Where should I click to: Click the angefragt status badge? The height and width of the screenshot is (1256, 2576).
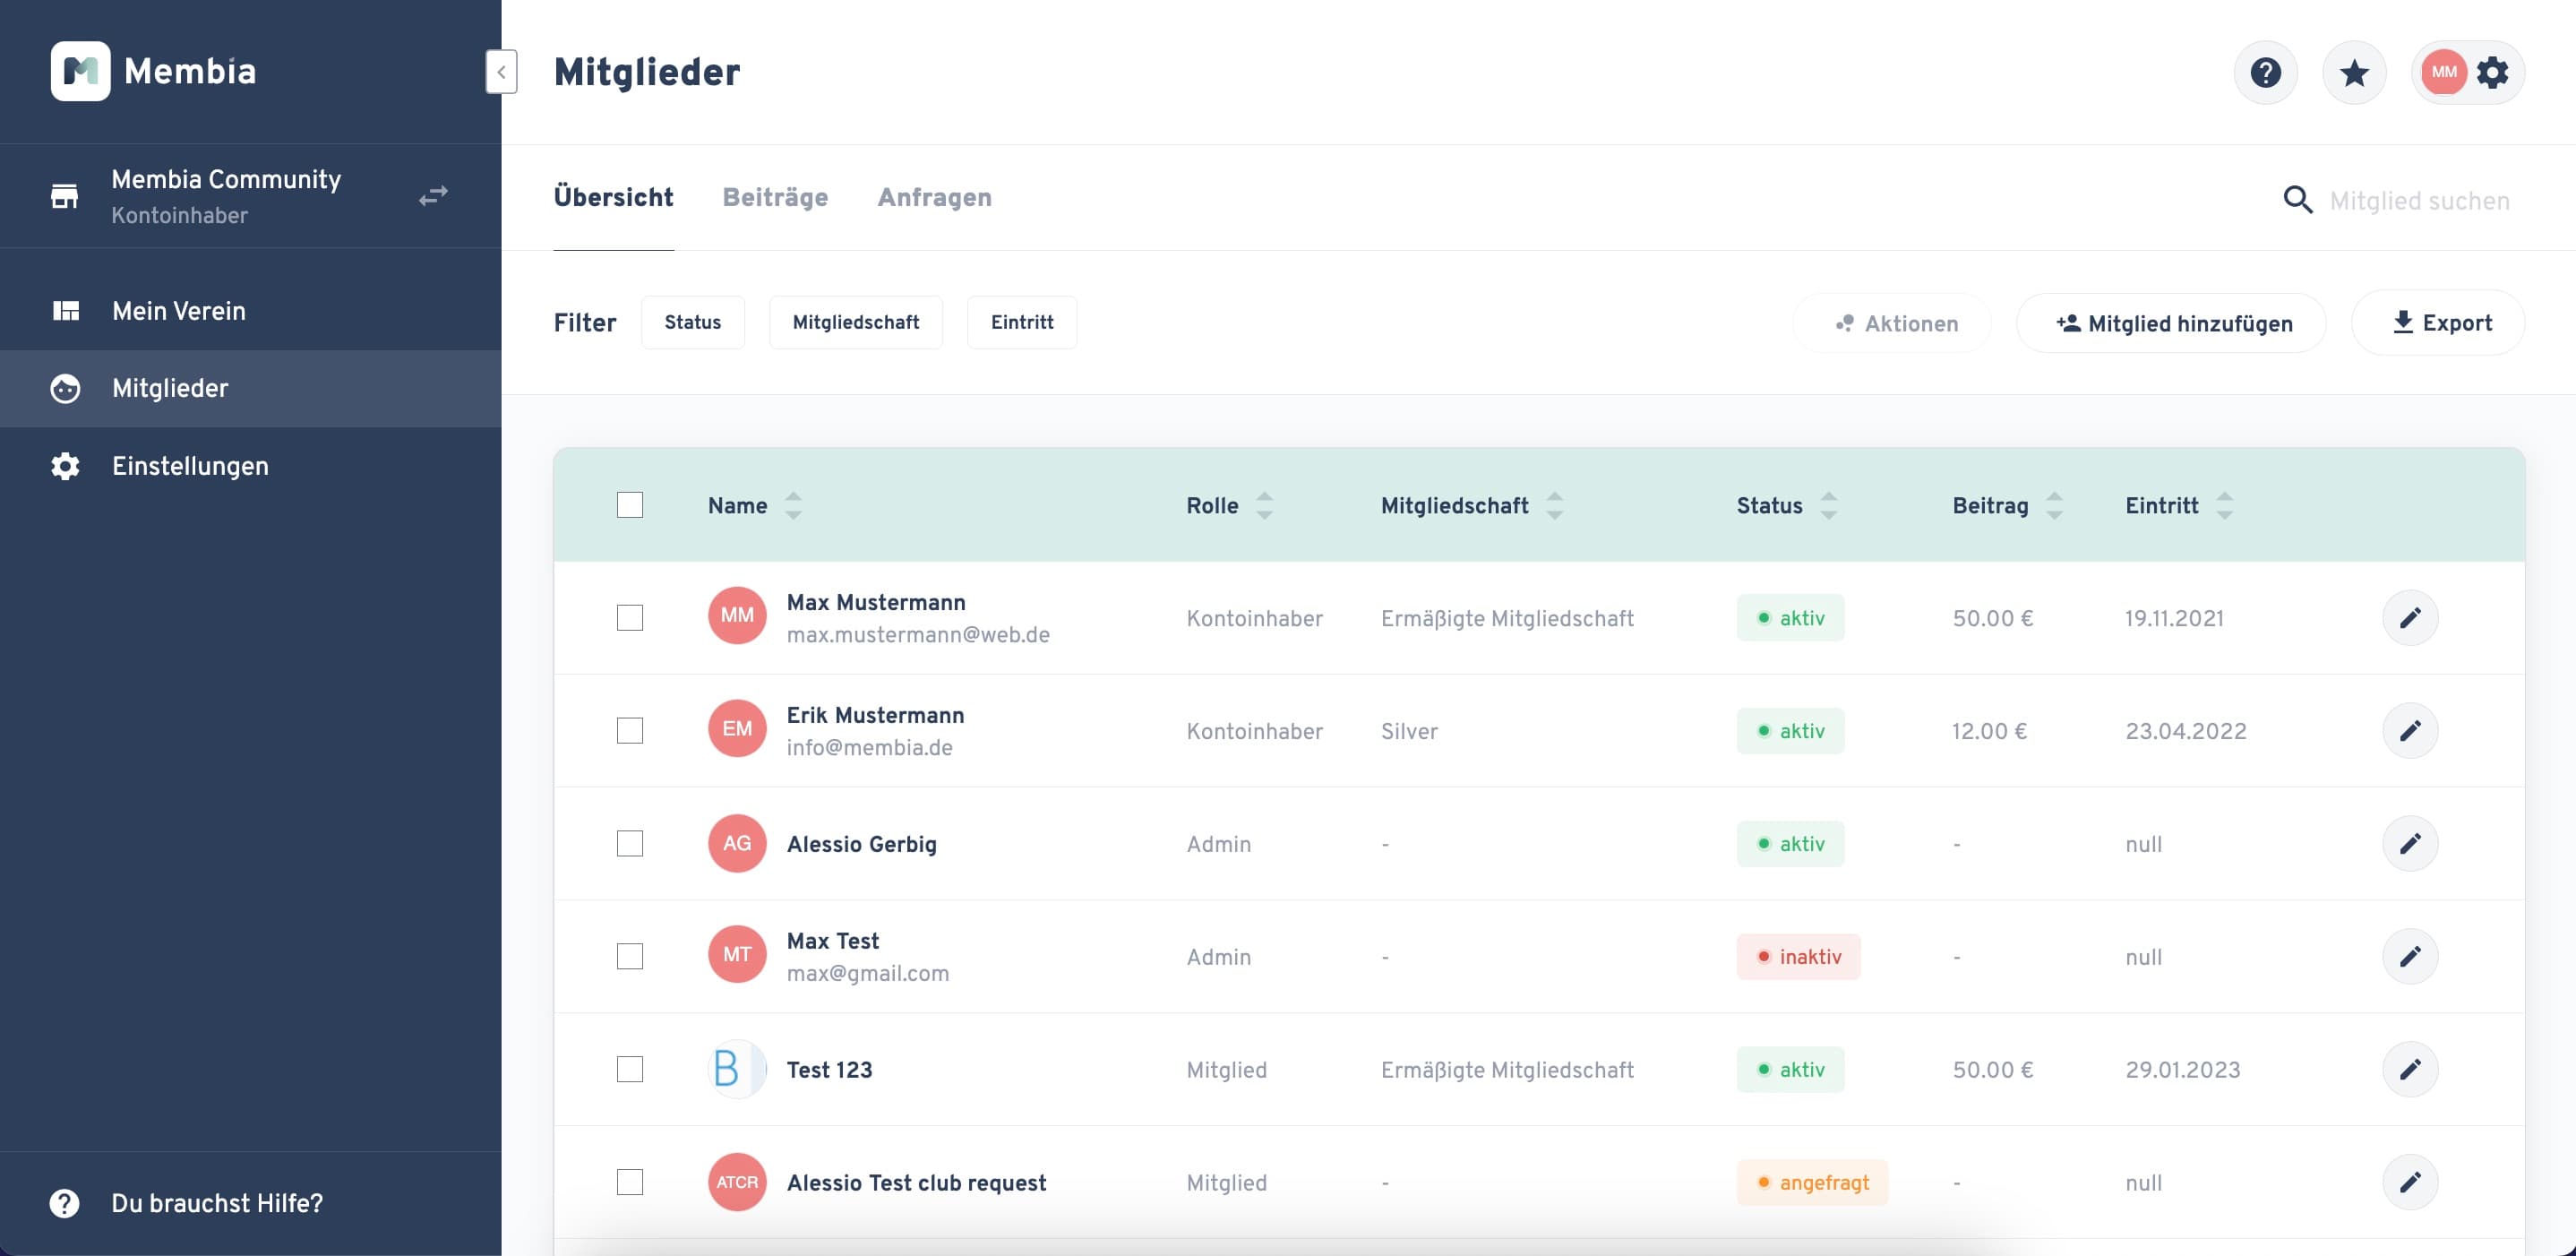(1812, 1183)
